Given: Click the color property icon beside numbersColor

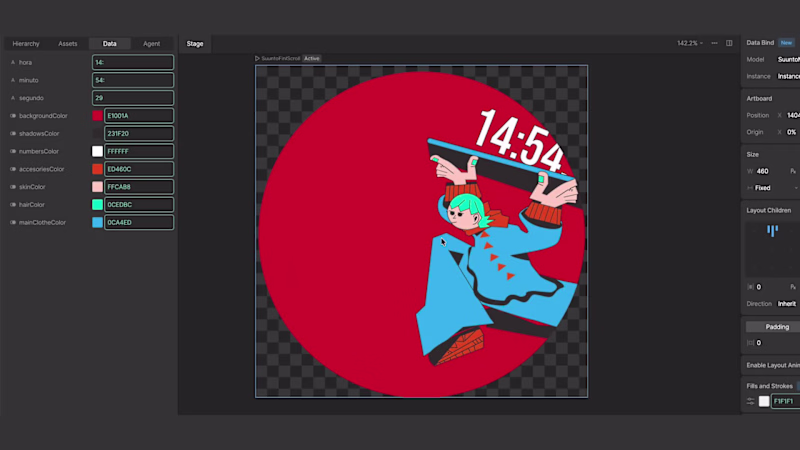Looking at the screenshot, I should [x=13, y=152].
